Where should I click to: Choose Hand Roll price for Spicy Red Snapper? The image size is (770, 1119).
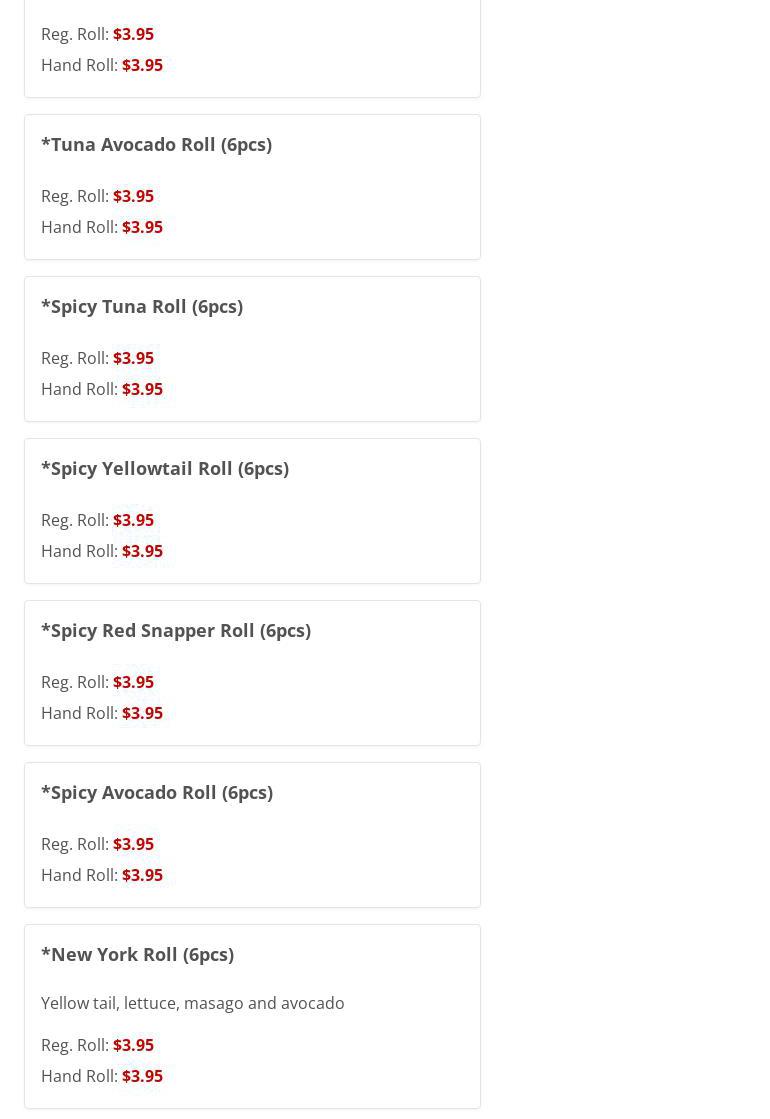coord(142,713)
